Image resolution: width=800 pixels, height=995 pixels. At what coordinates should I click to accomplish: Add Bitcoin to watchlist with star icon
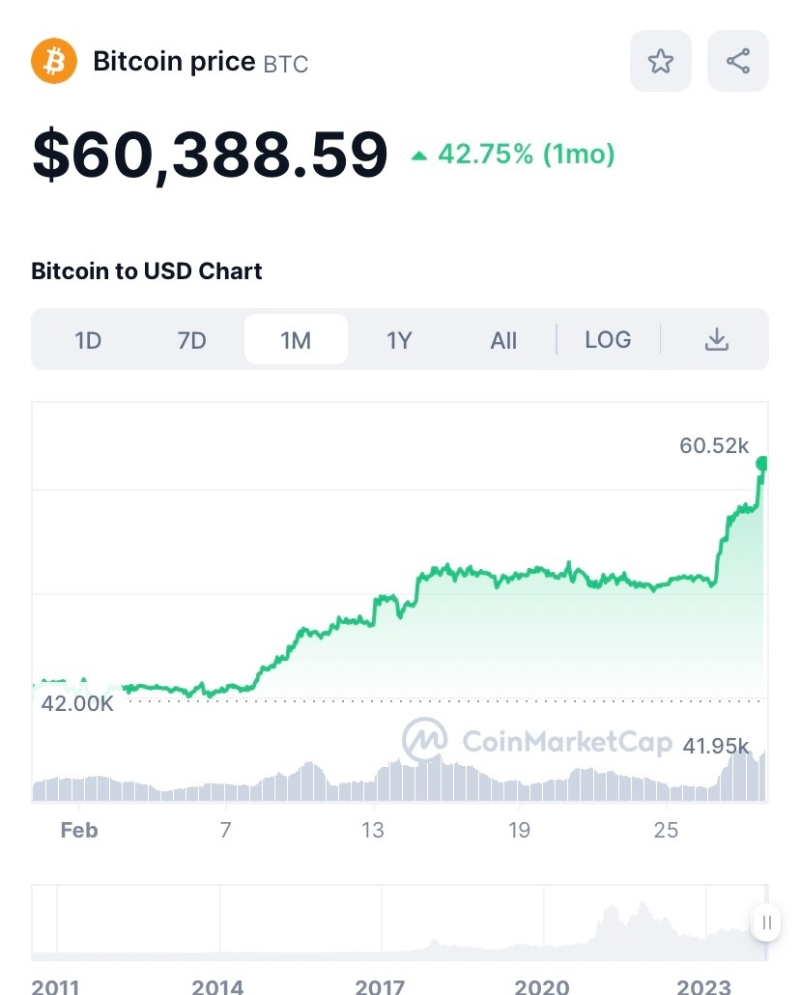(x=660, y=62)
